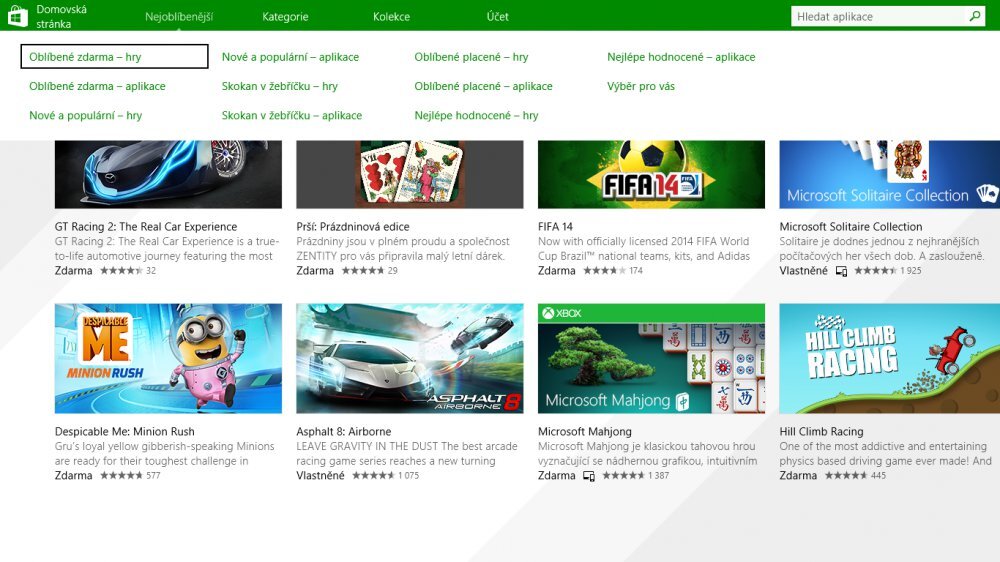The image size is (1000, 562).
Task: Open Microsoft Solitaire Collection title link
Action: 850,227
